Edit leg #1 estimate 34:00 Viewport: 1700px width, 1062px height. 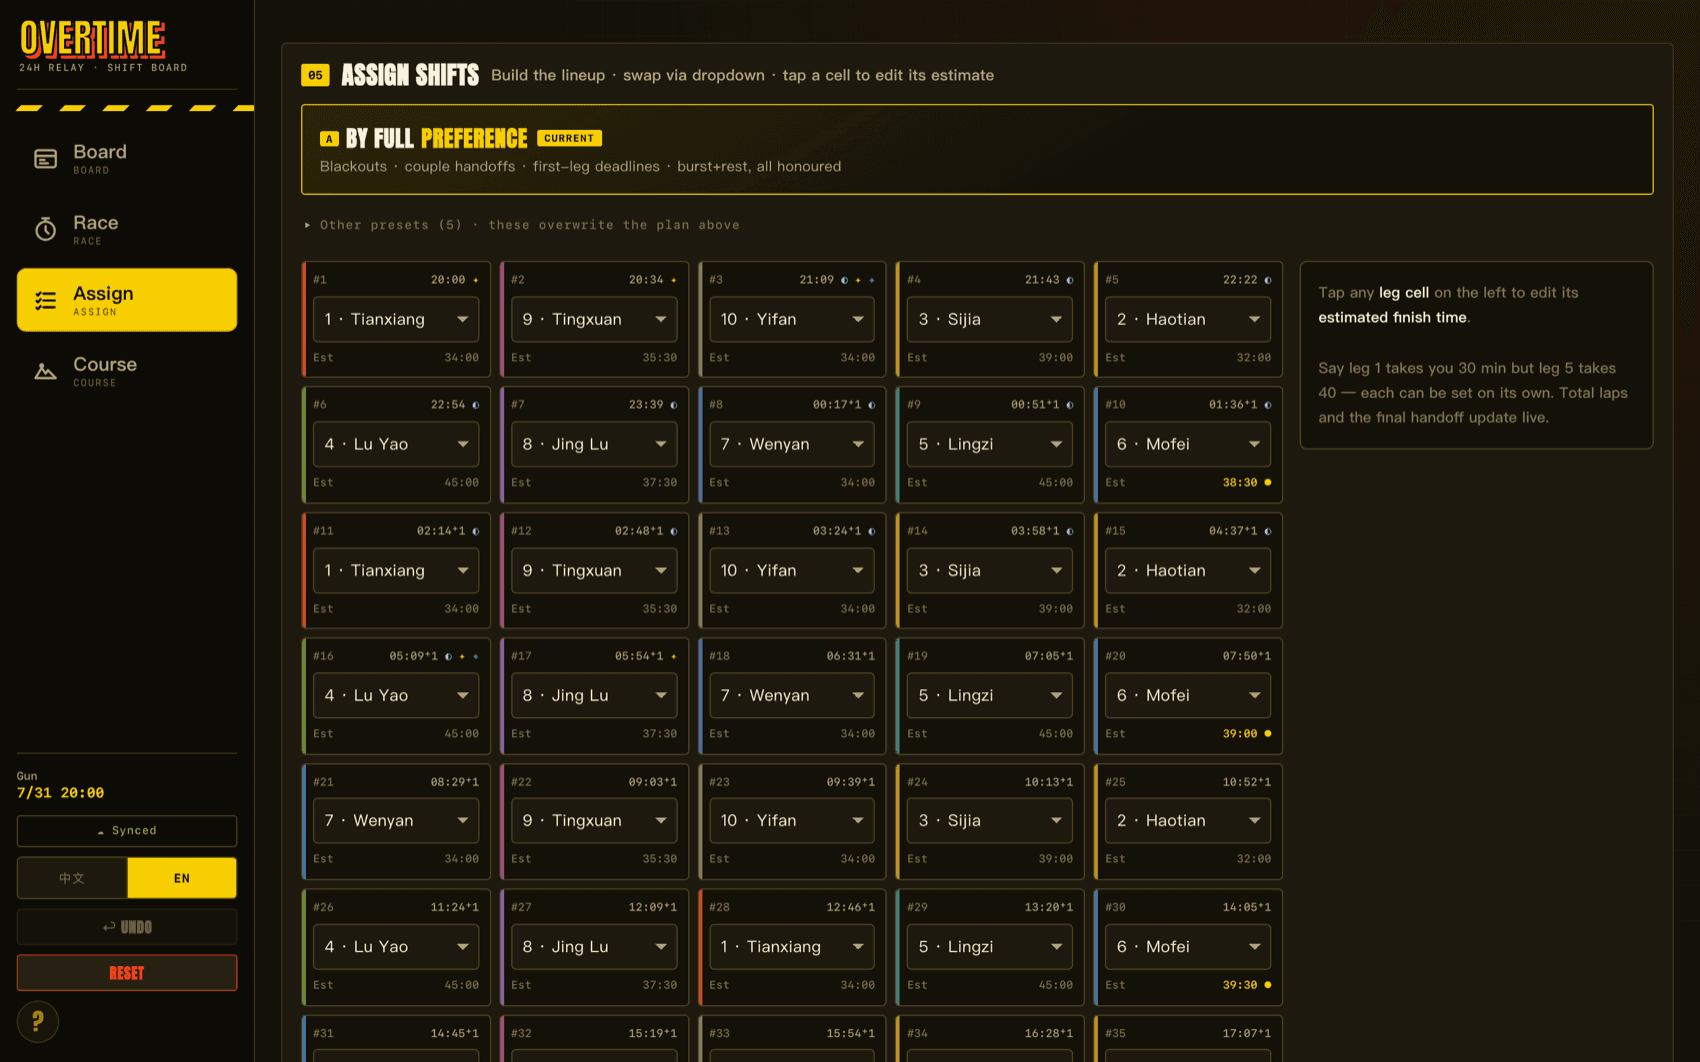pos(461,357)
